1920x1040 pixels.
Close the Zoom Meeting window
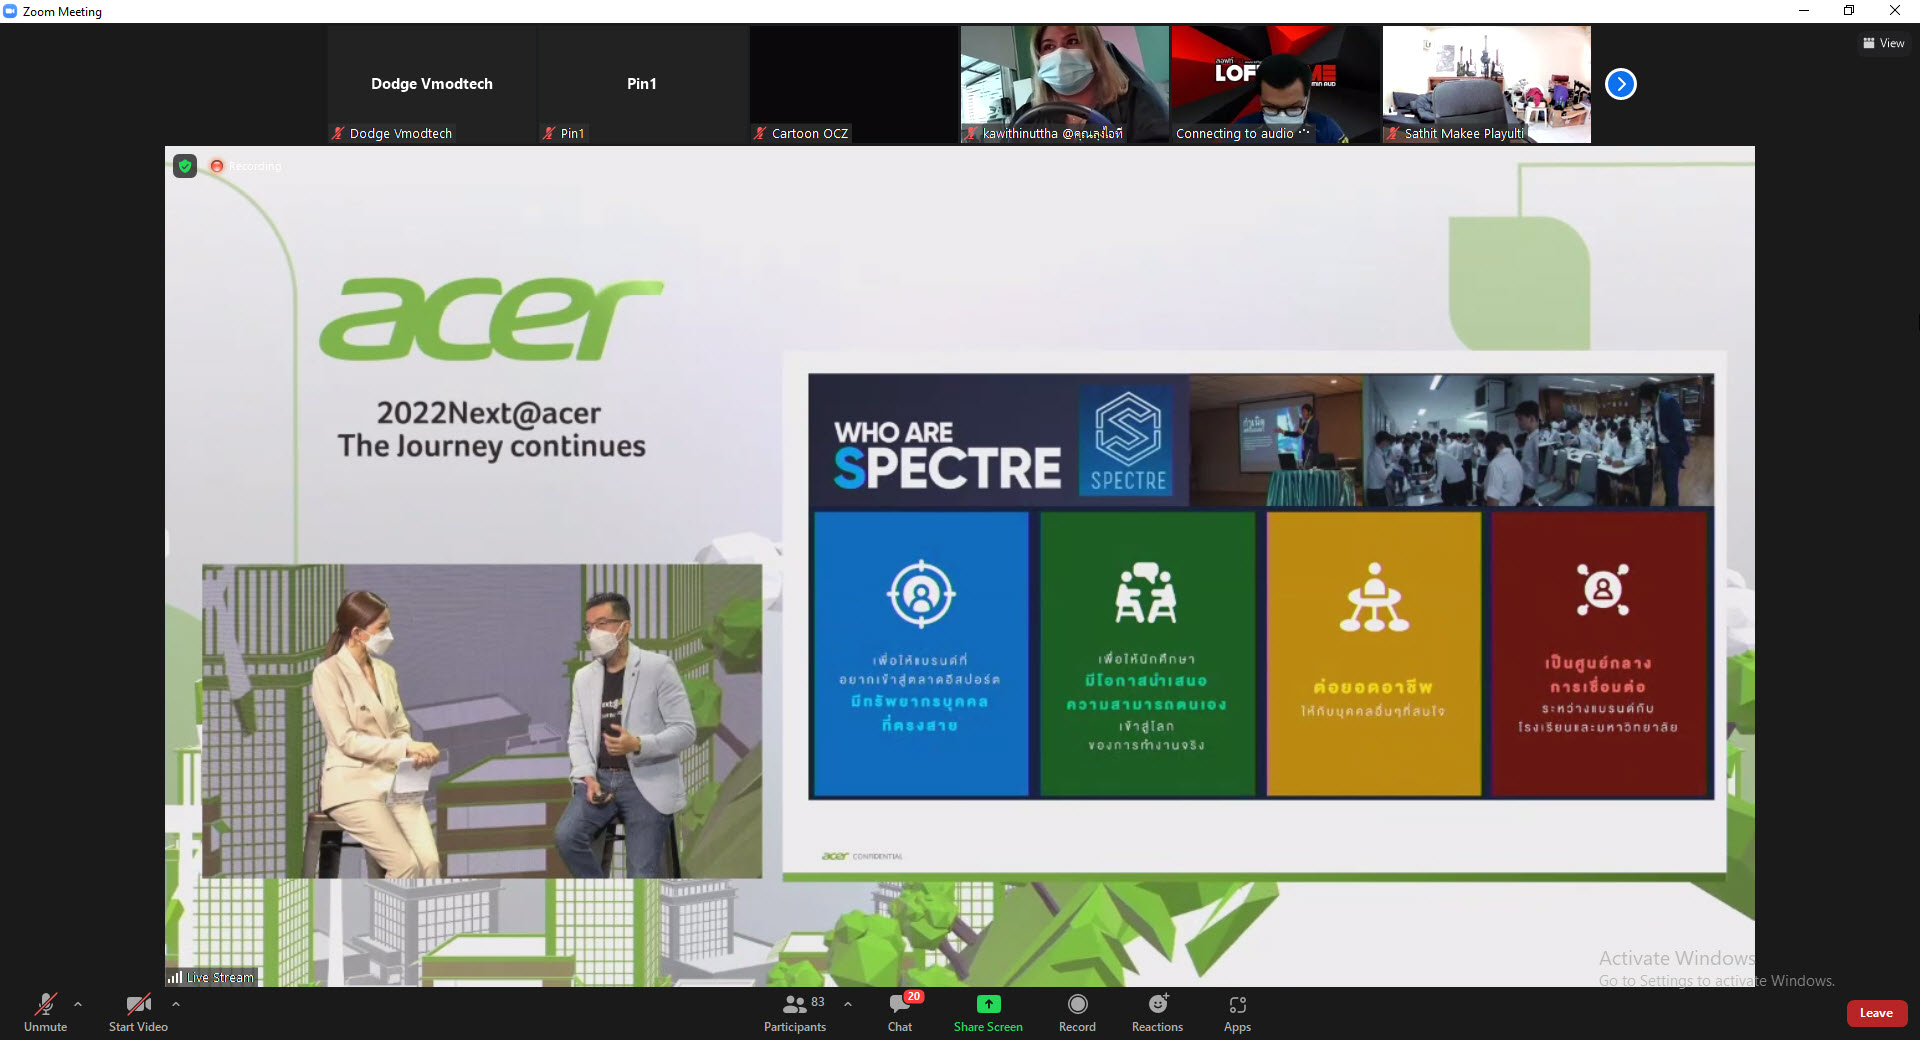point(1895,11)
